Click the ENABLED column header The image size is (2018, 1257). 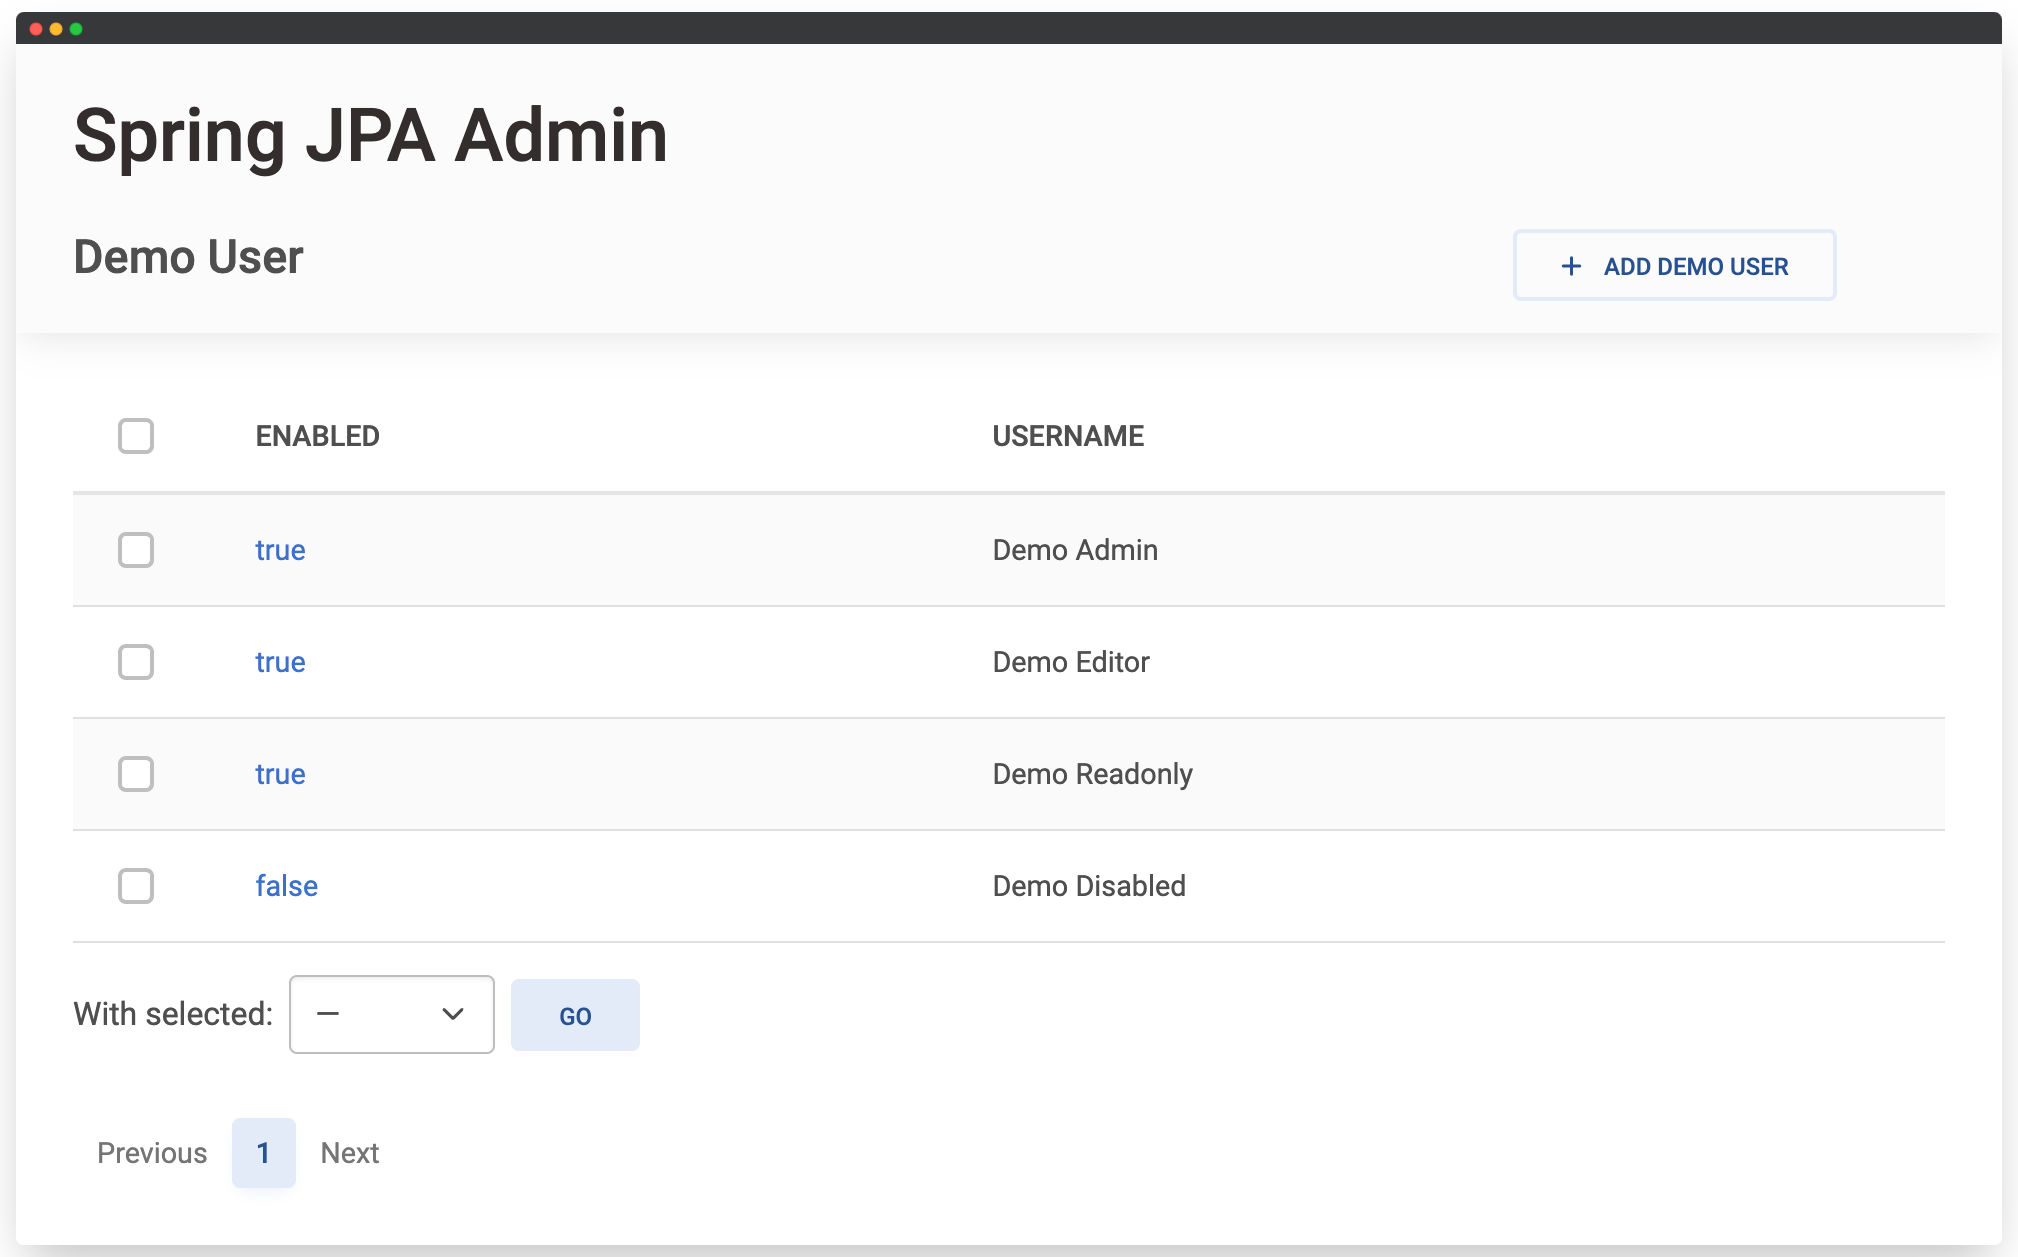tap(318, 436)
